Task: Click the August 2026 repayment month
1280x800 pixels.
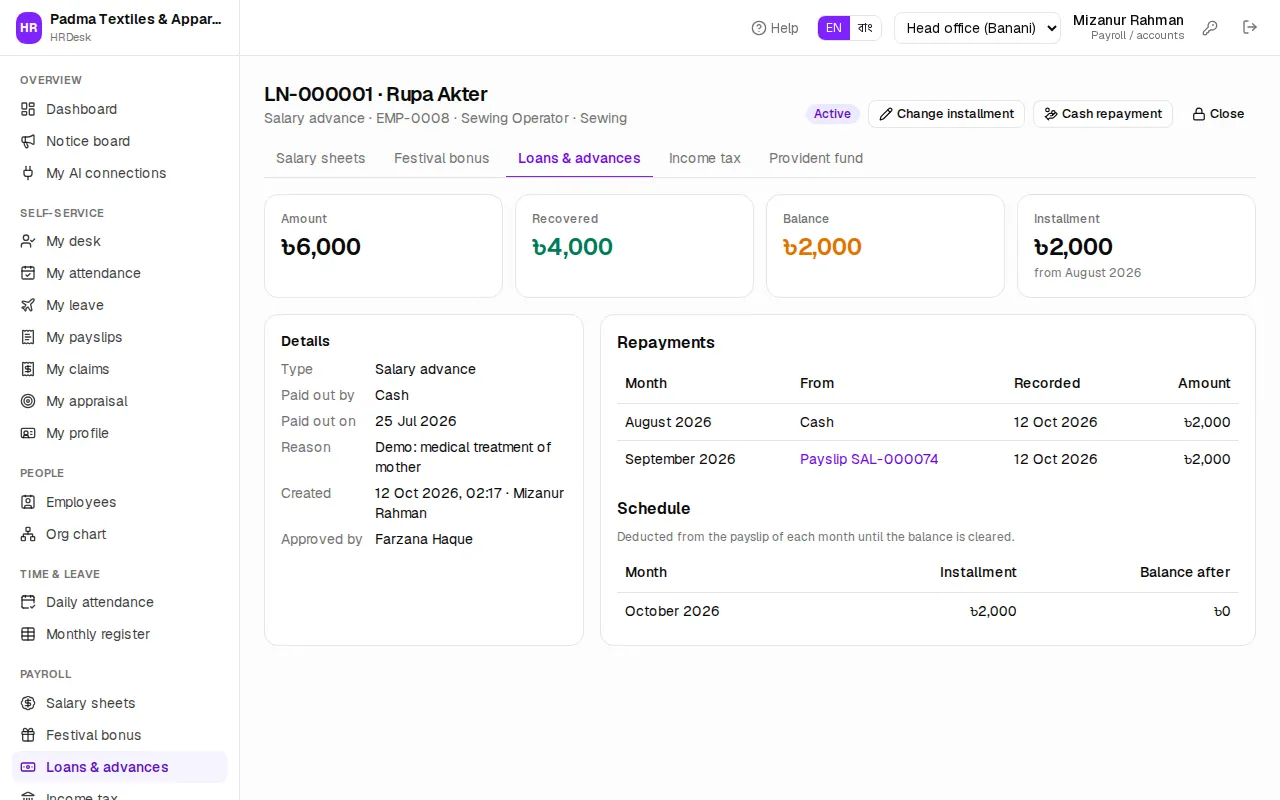Action: (668, 422)
